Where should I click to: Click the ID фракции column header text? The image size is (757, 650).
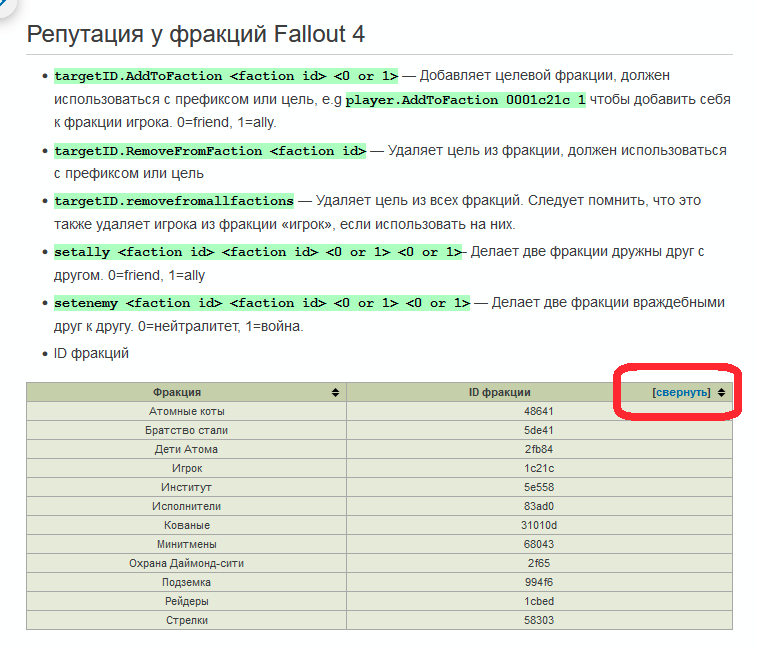[499, 393]
